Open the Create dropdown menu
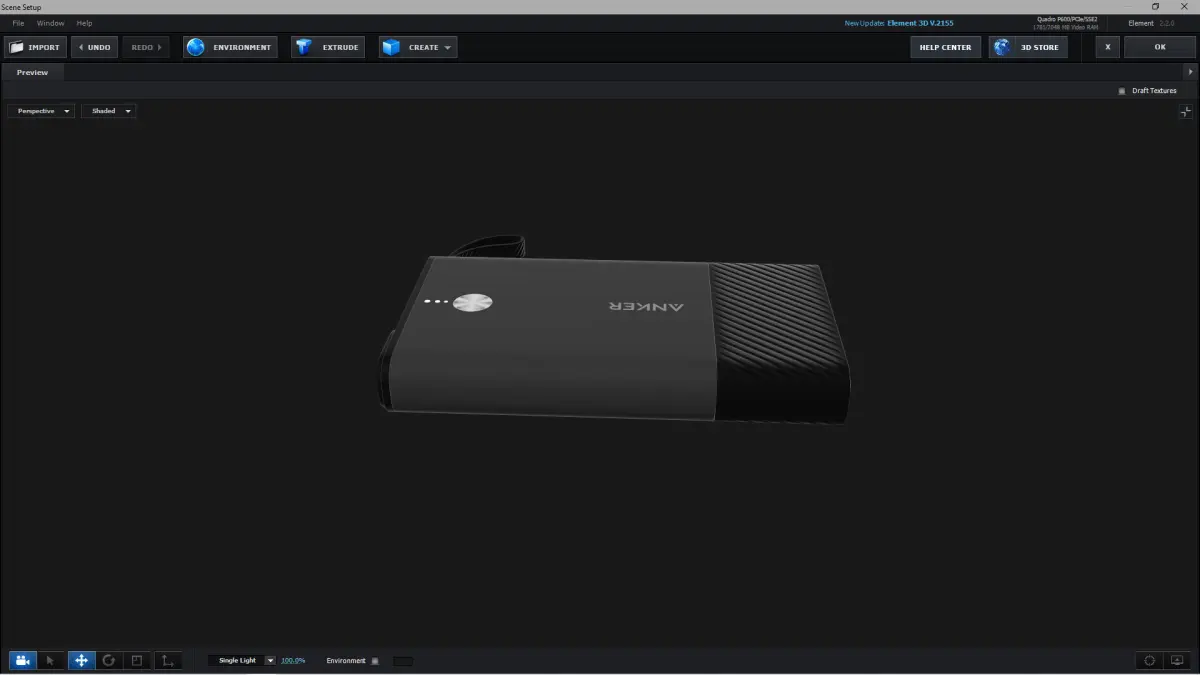The height and width of the screenshot is (675, 1200). [418, 47]
